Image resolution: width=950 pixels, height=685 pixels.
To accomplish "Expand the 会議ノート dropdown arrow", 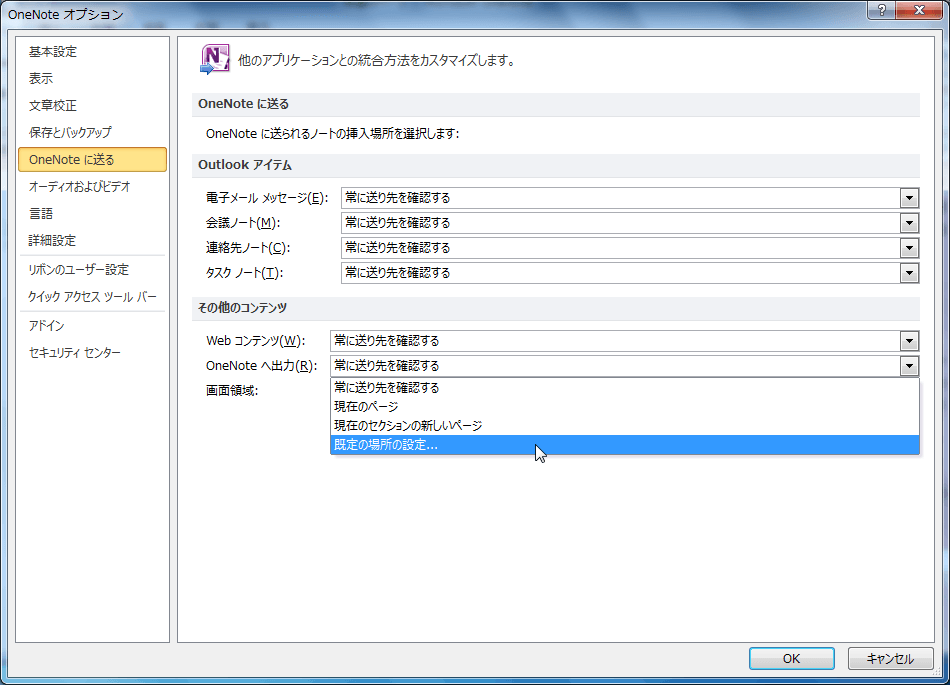I will click(909, 223).
